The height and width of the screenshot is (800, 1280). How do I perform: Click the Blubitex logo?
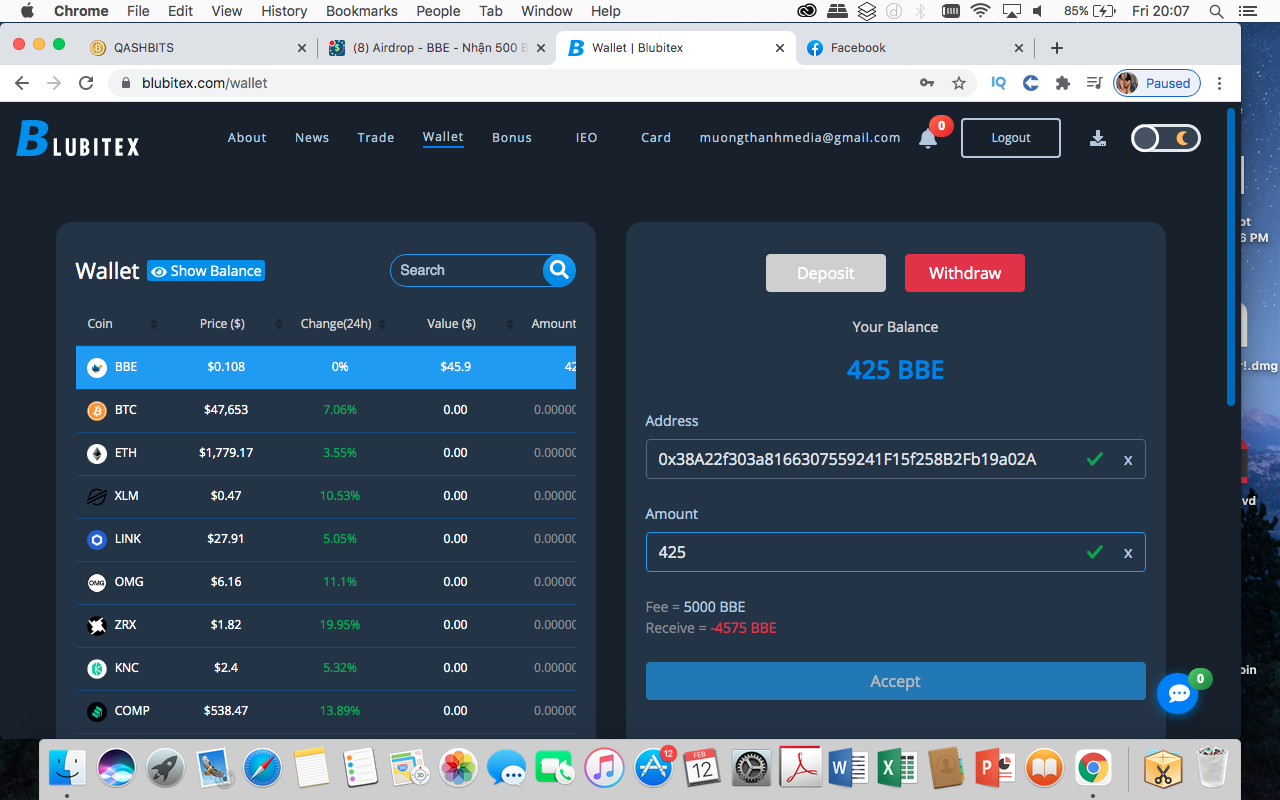[x=78, y=138]
